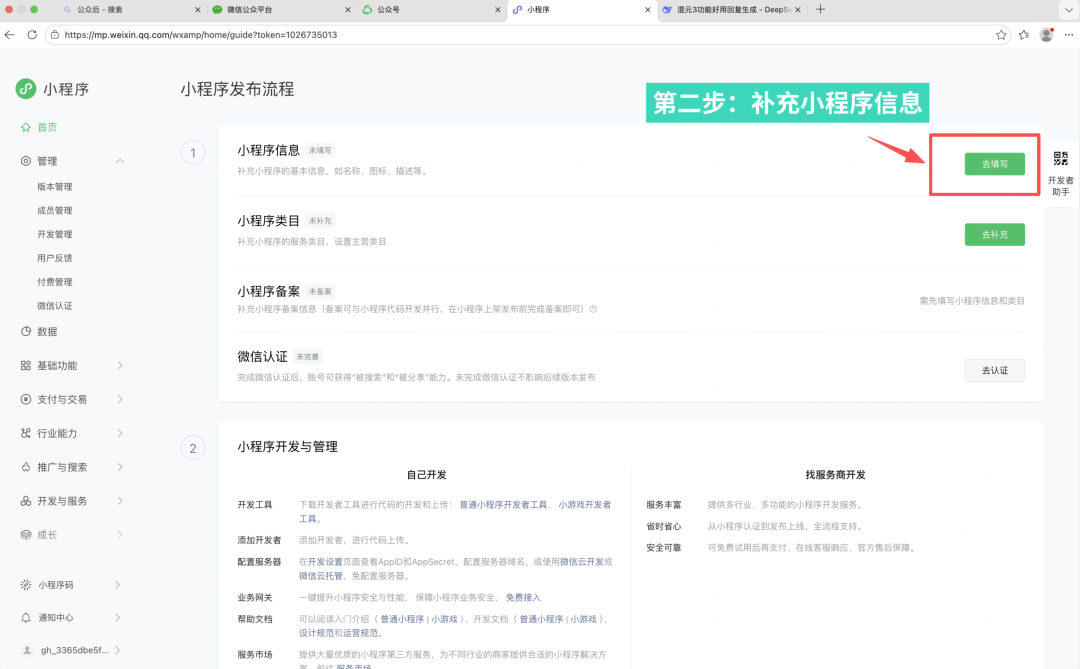Image resolution: width=1080 pixels, height=669 pixels.
Task: Close the 公众后 - 搜索 browser tab
Action: coord(197,10)
